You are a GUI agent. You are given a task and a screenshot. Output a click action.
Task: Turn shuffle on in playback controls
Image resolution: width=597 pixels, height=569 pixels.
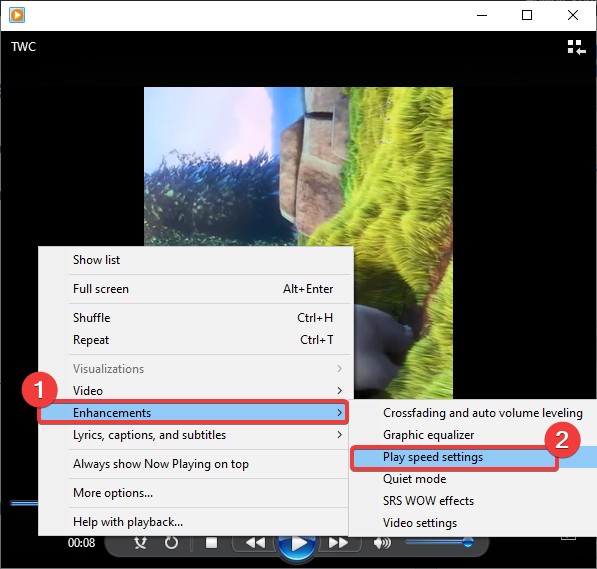coord(140,543)
